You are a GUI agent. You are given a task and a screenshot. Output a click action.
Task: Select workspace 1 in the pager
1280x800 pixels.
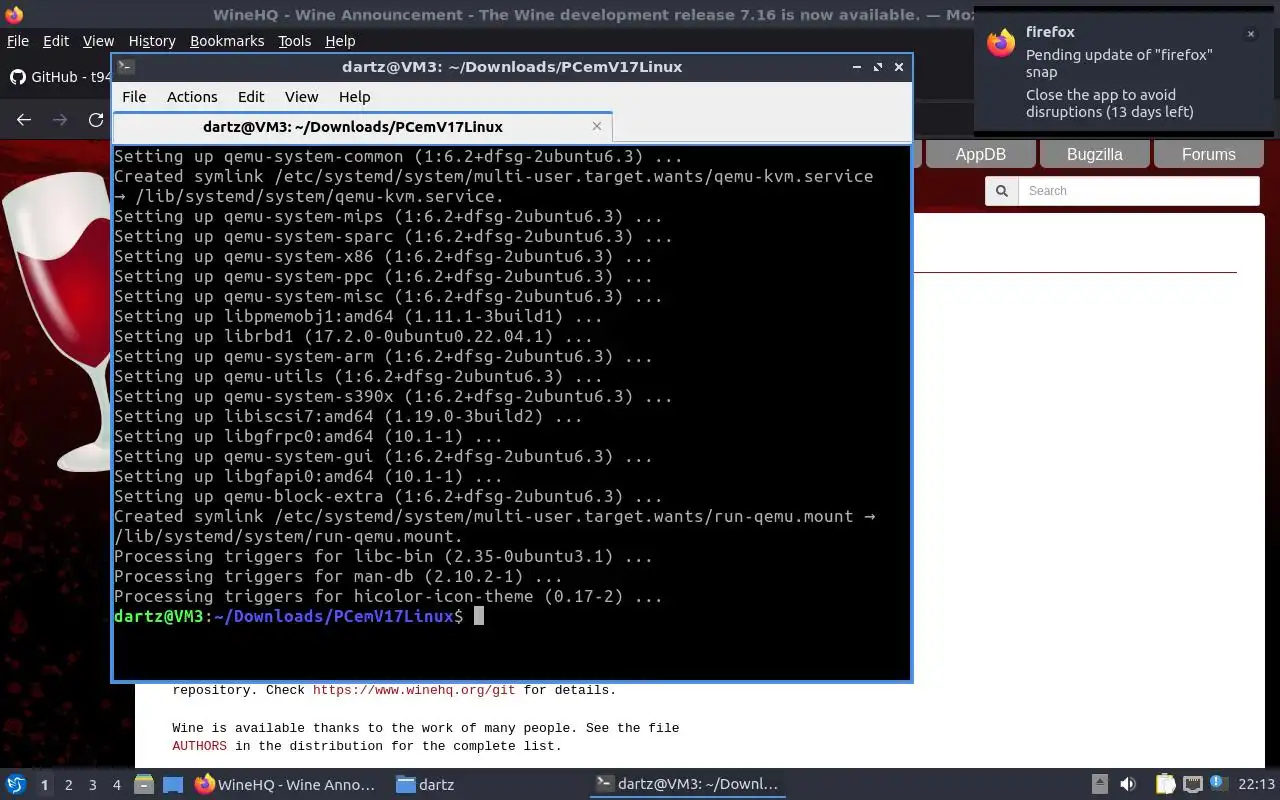(44, 785)
